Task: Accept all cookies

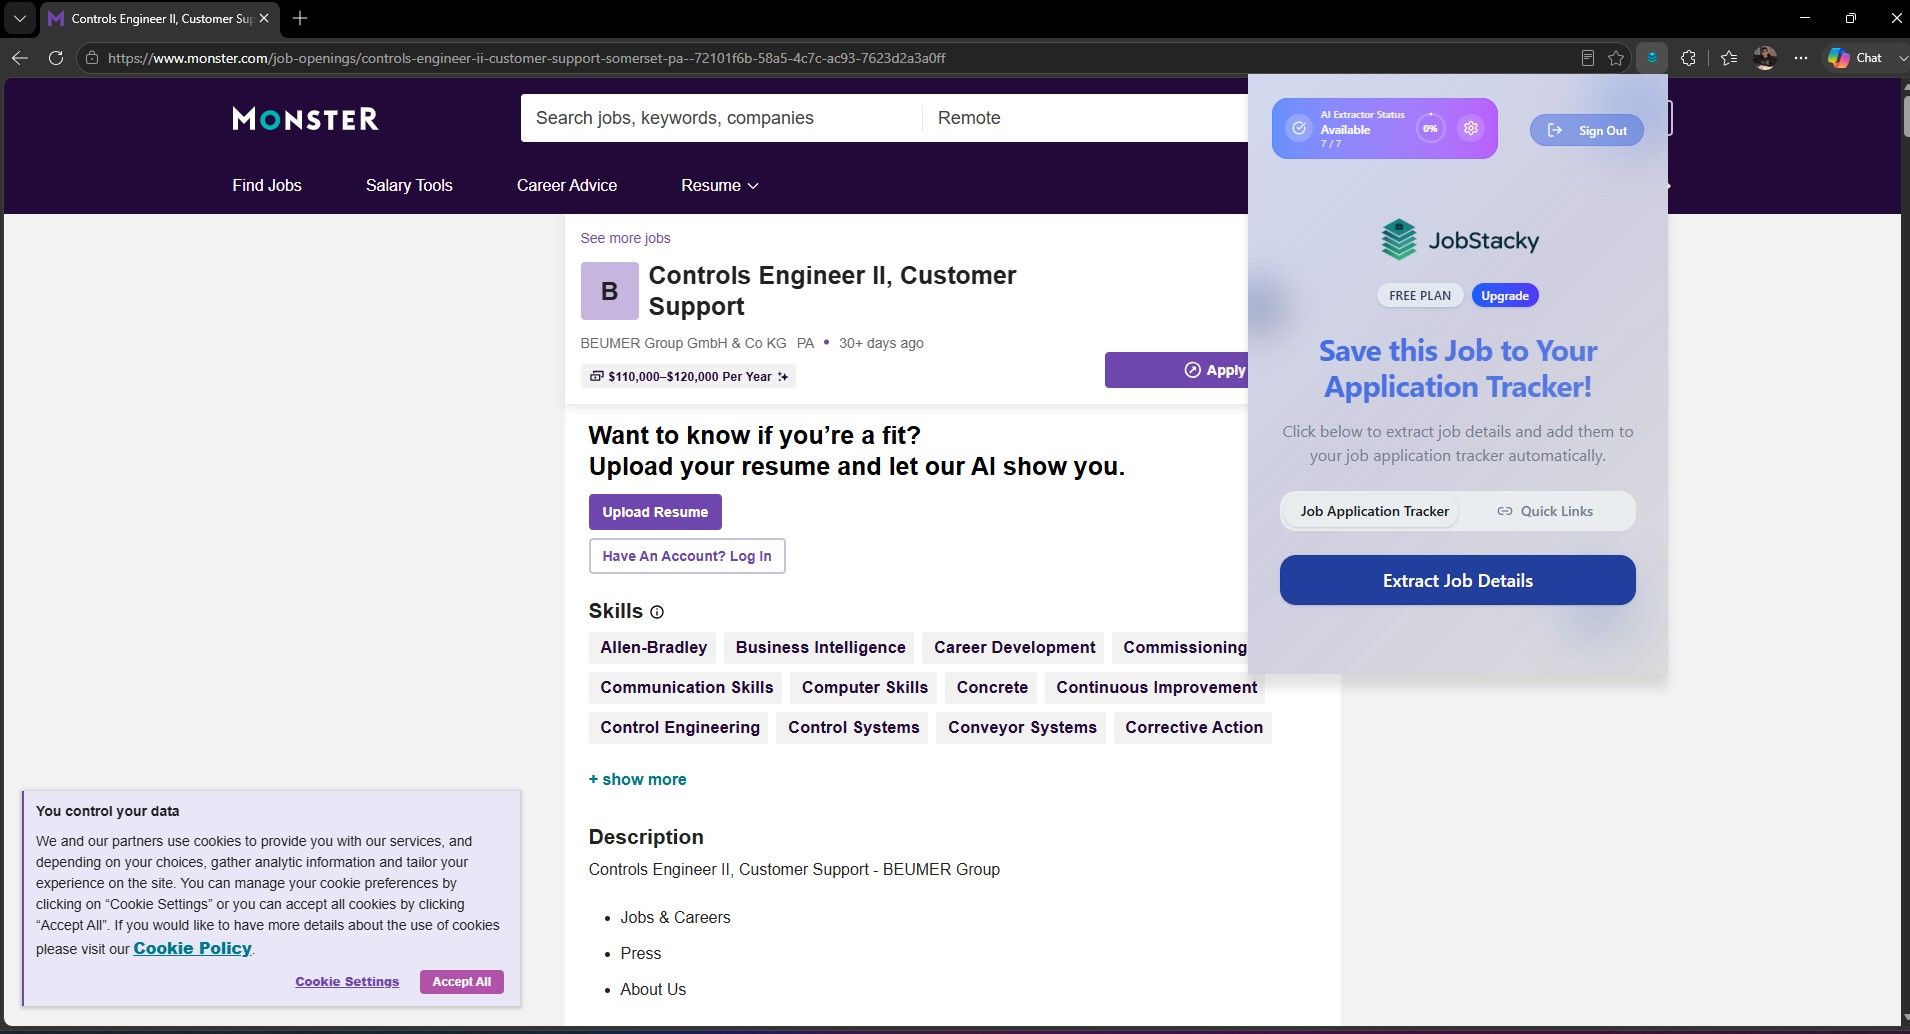Action: [461, 982]
